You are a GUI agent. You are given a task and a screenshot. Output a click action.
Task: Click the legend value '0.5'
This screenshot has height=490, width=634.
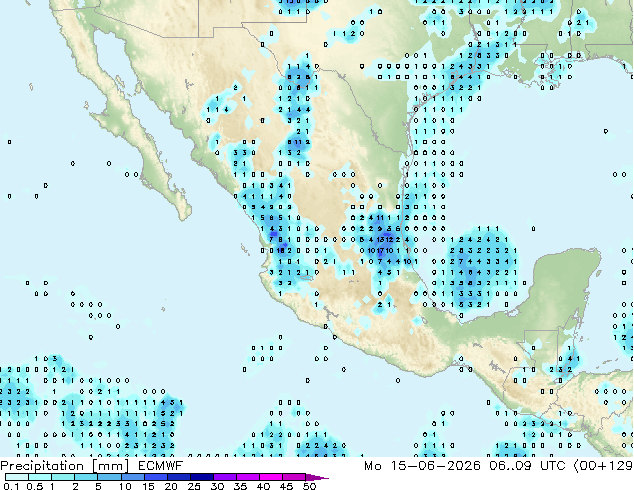[x=34, y=486]
